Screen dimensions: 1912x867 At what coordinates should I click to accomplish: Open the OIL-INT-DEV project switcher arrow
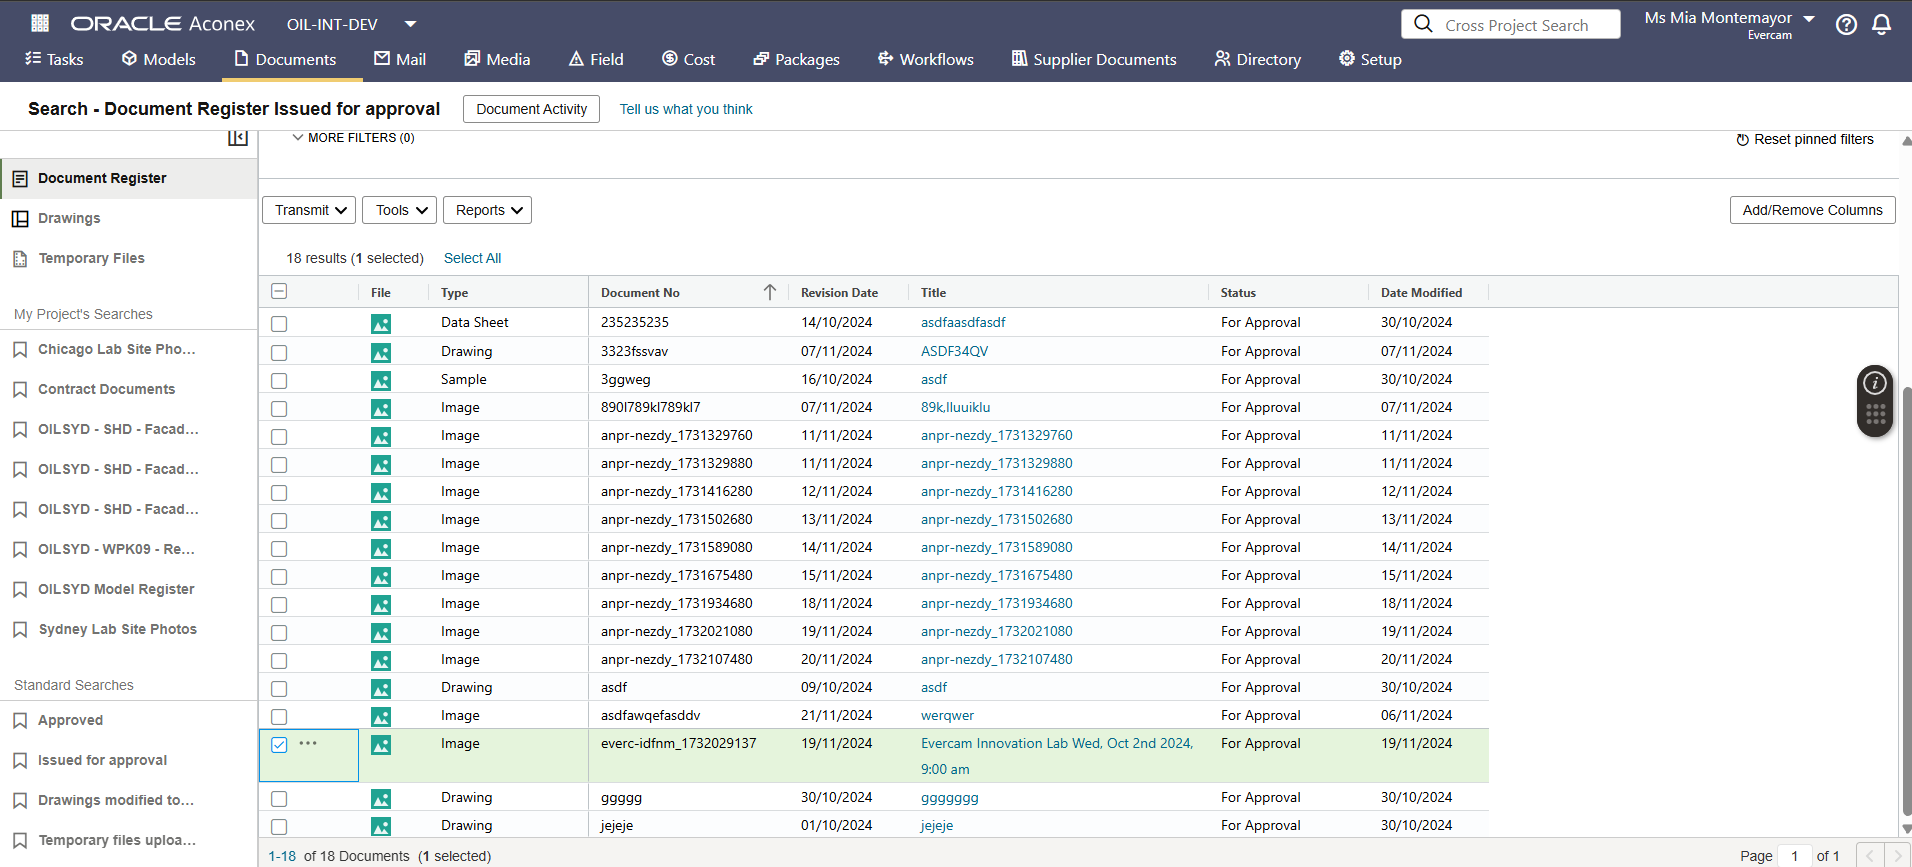click(410, 24)
